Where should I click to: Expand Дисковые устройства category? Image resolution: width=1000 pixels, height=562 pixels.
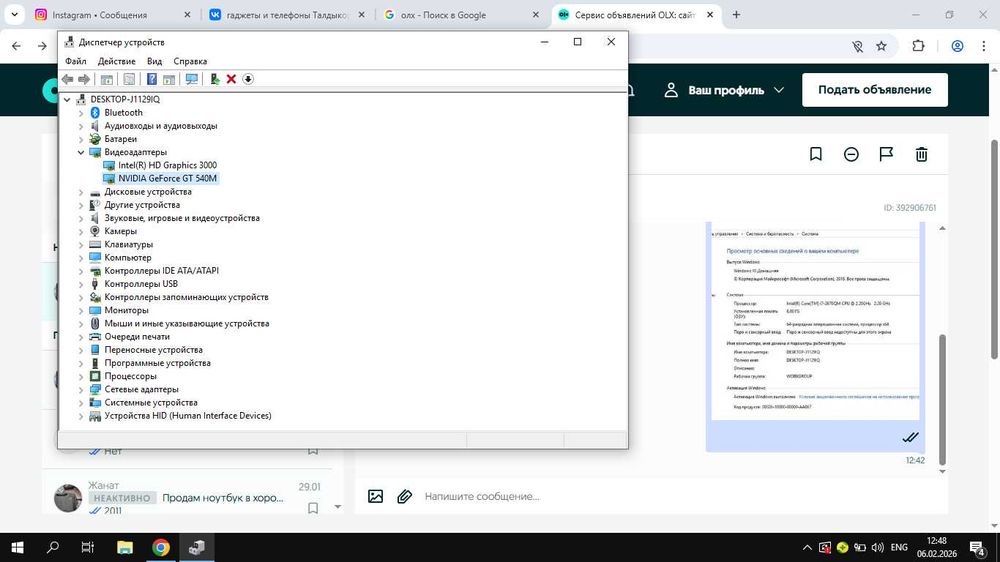[81, 192]
